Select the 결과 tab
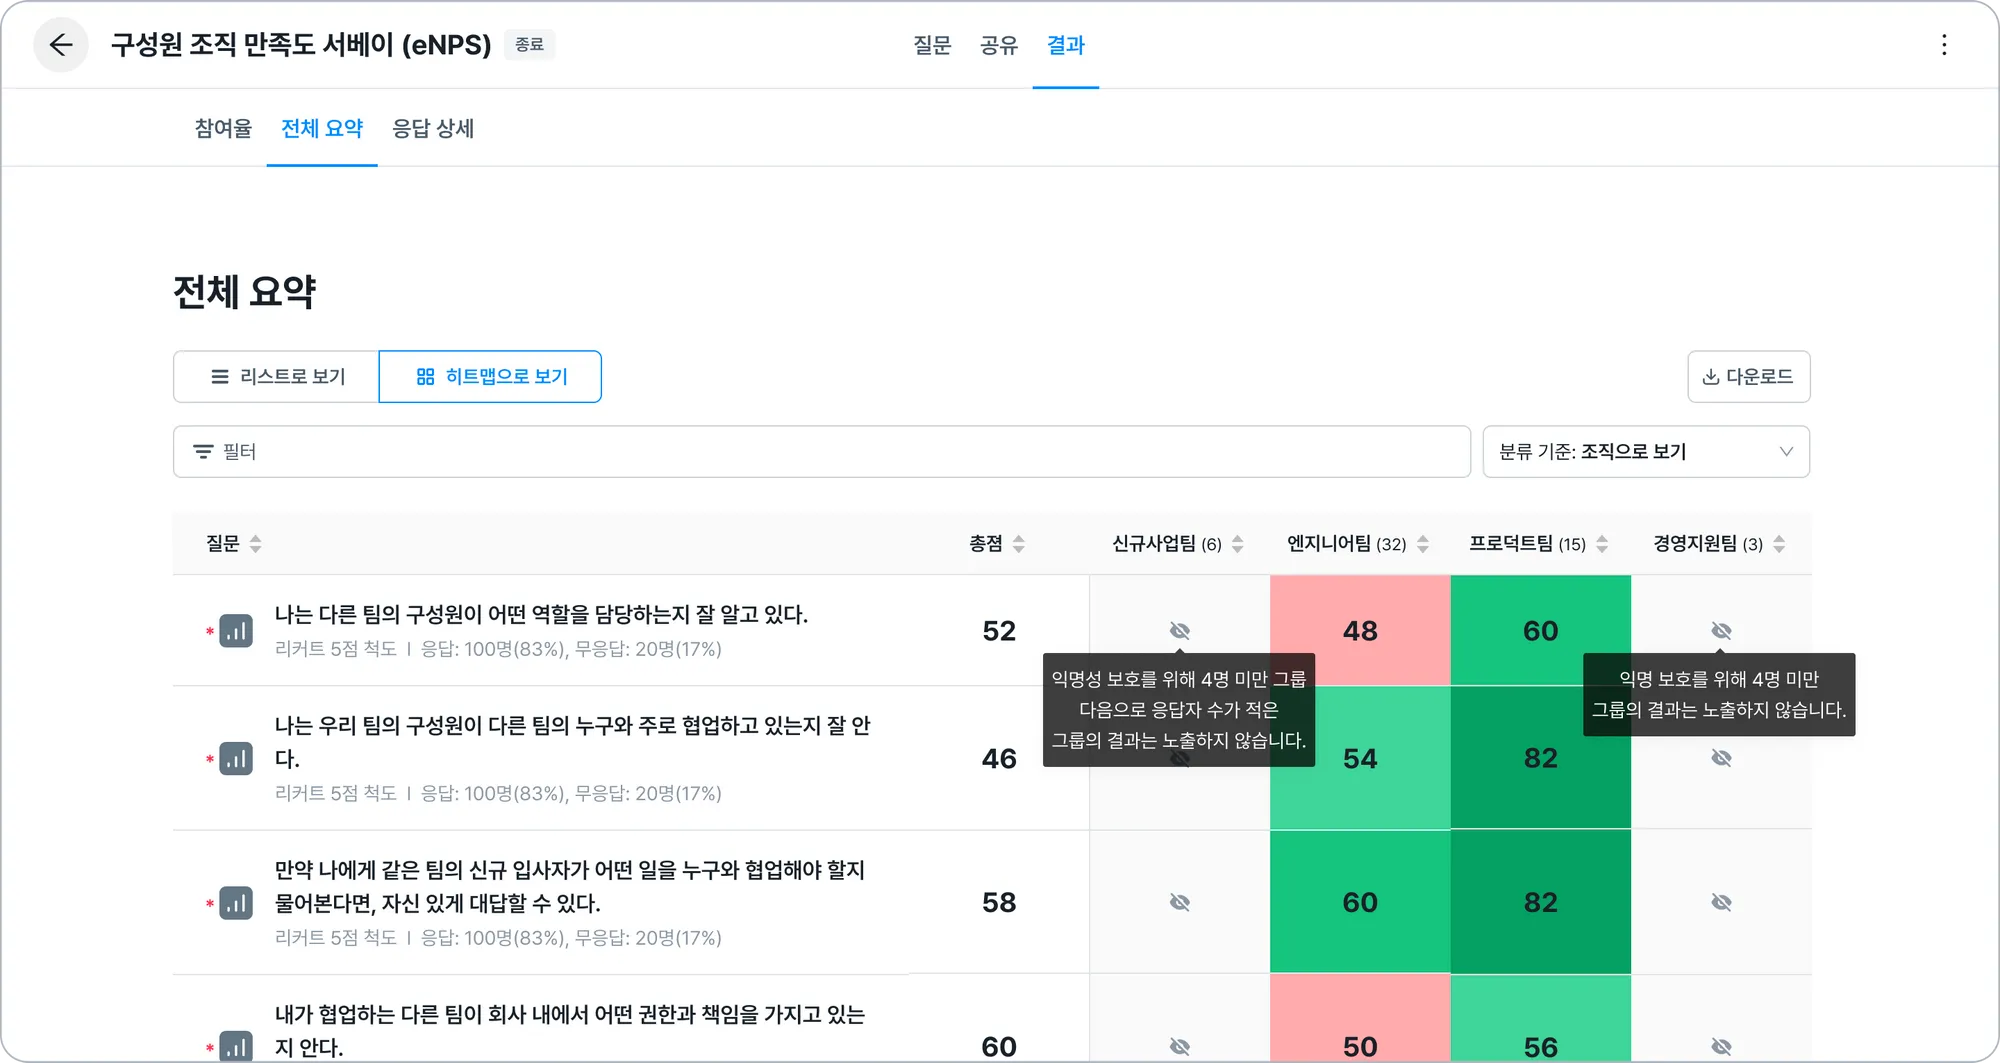This screenshot has height=1063, width=2000. click(x=1066, y=45)
